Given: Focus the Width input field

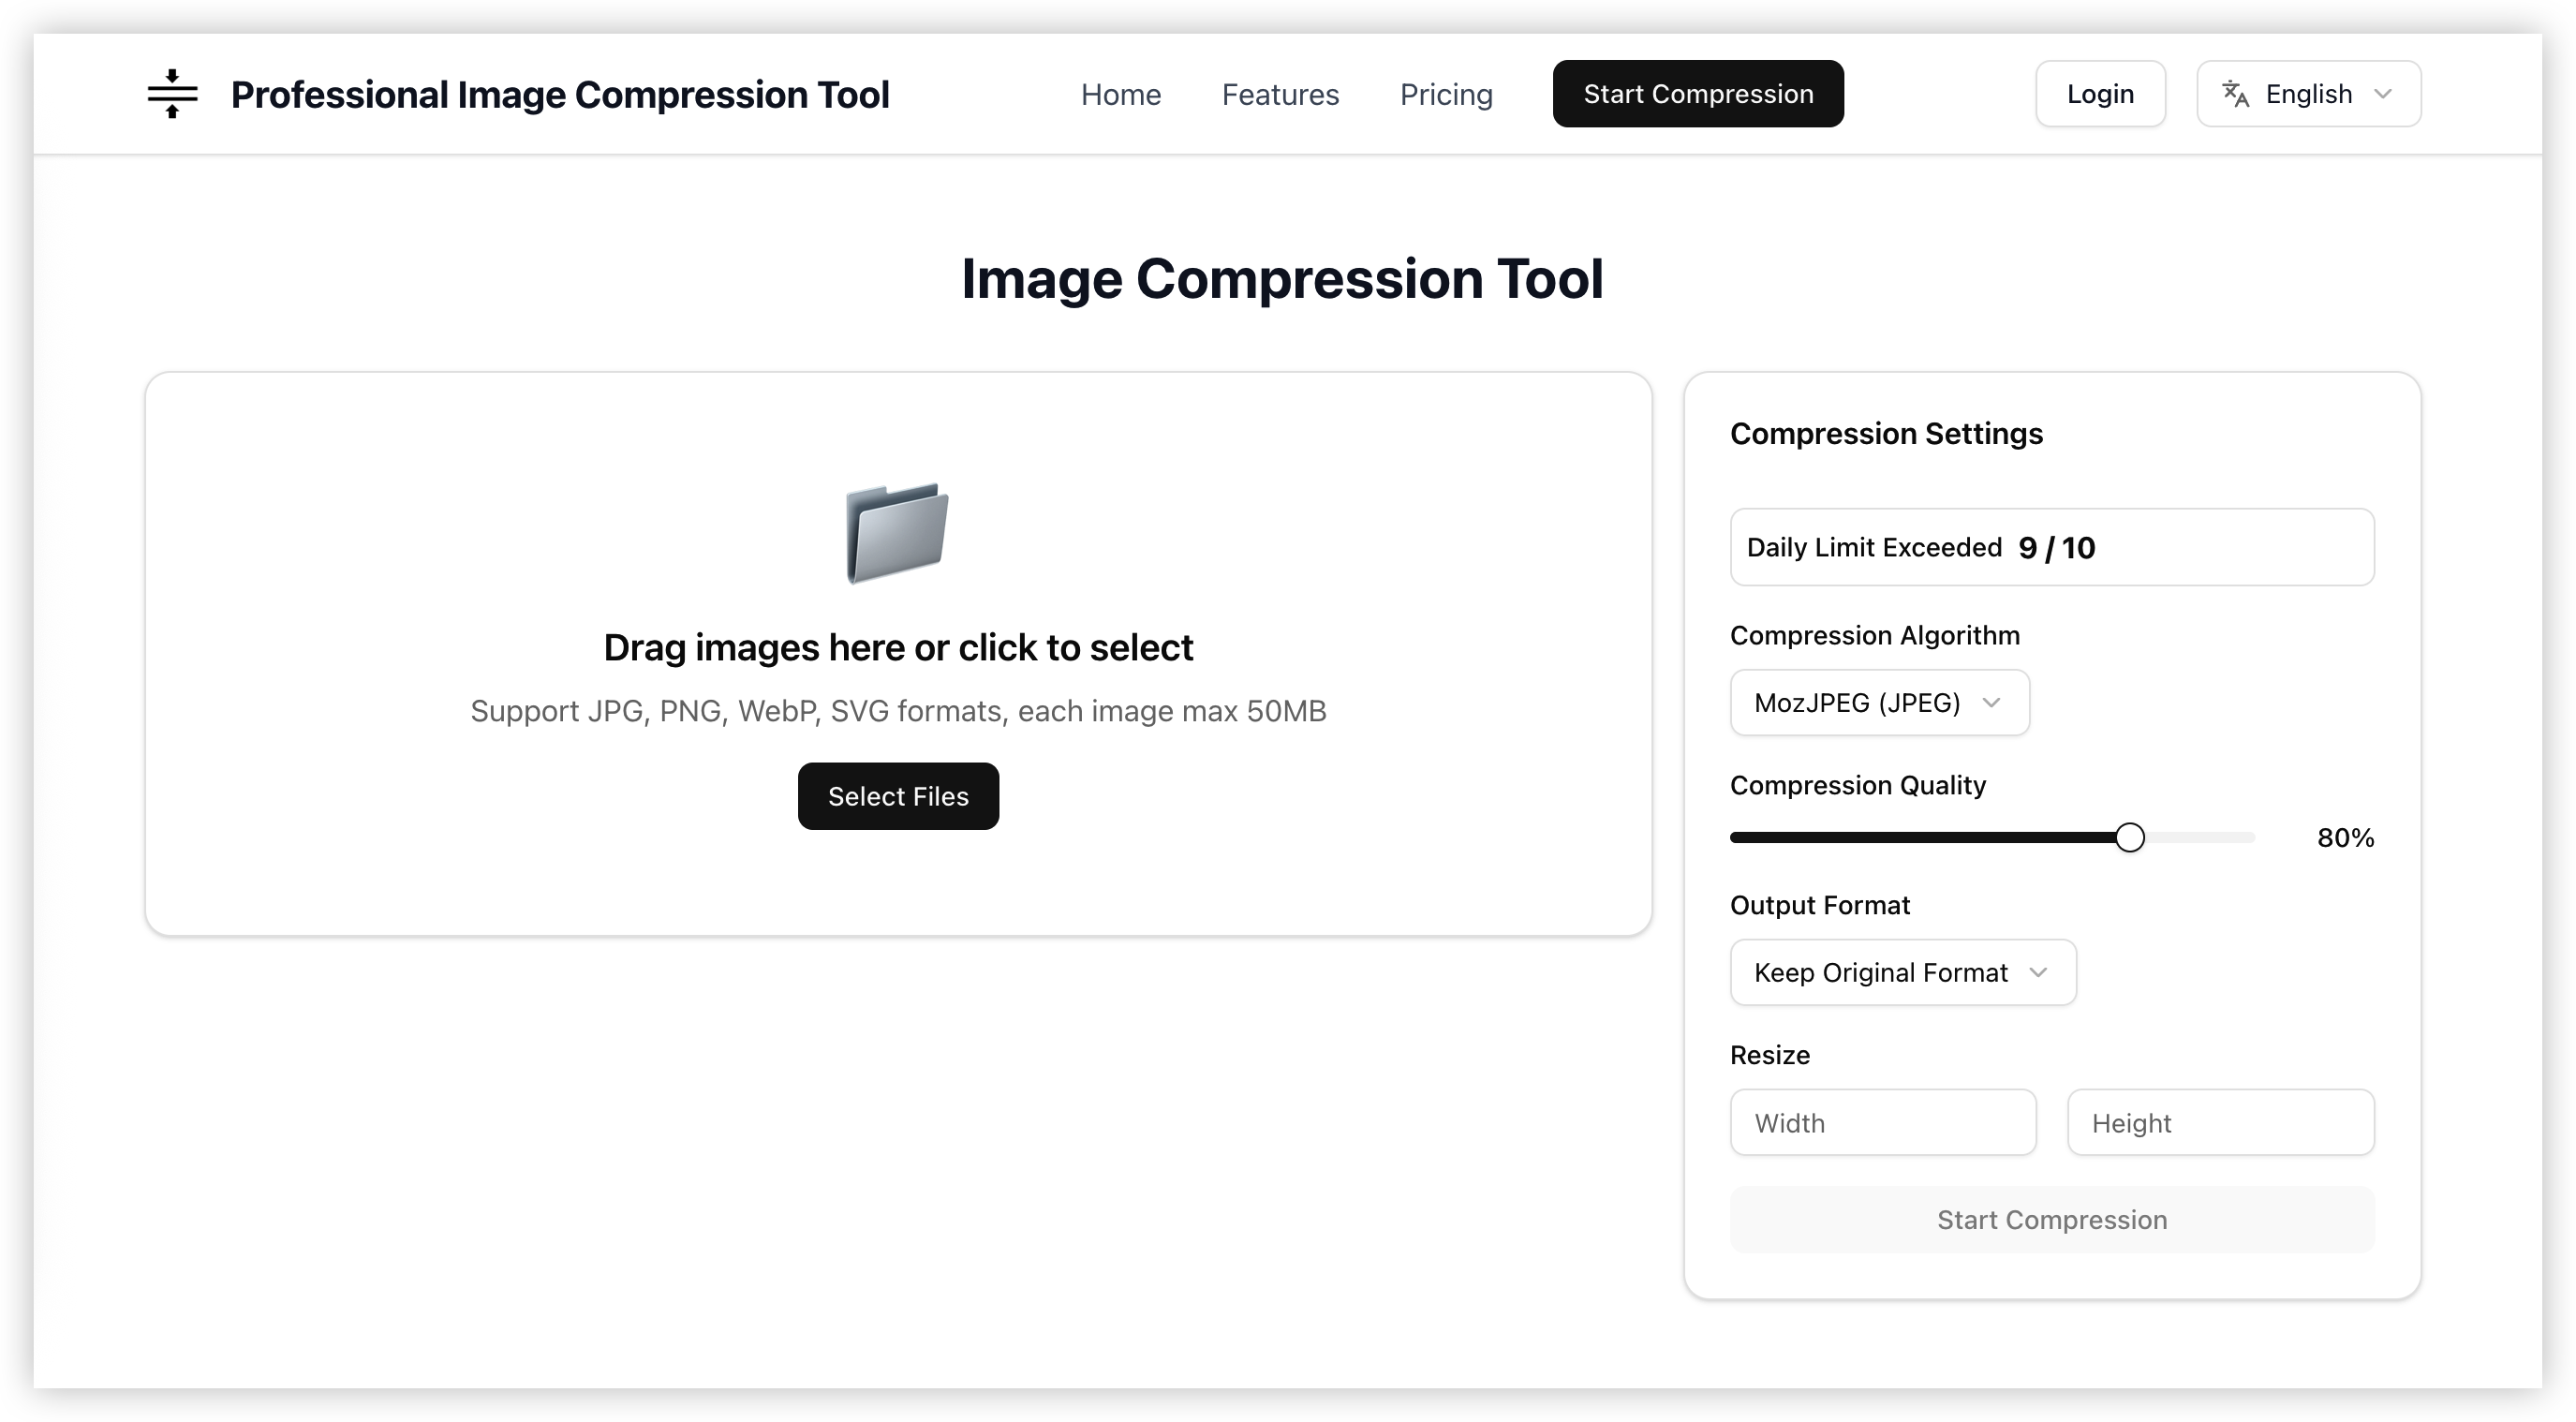Looking at the screenshot, I should point(1882,1122).
